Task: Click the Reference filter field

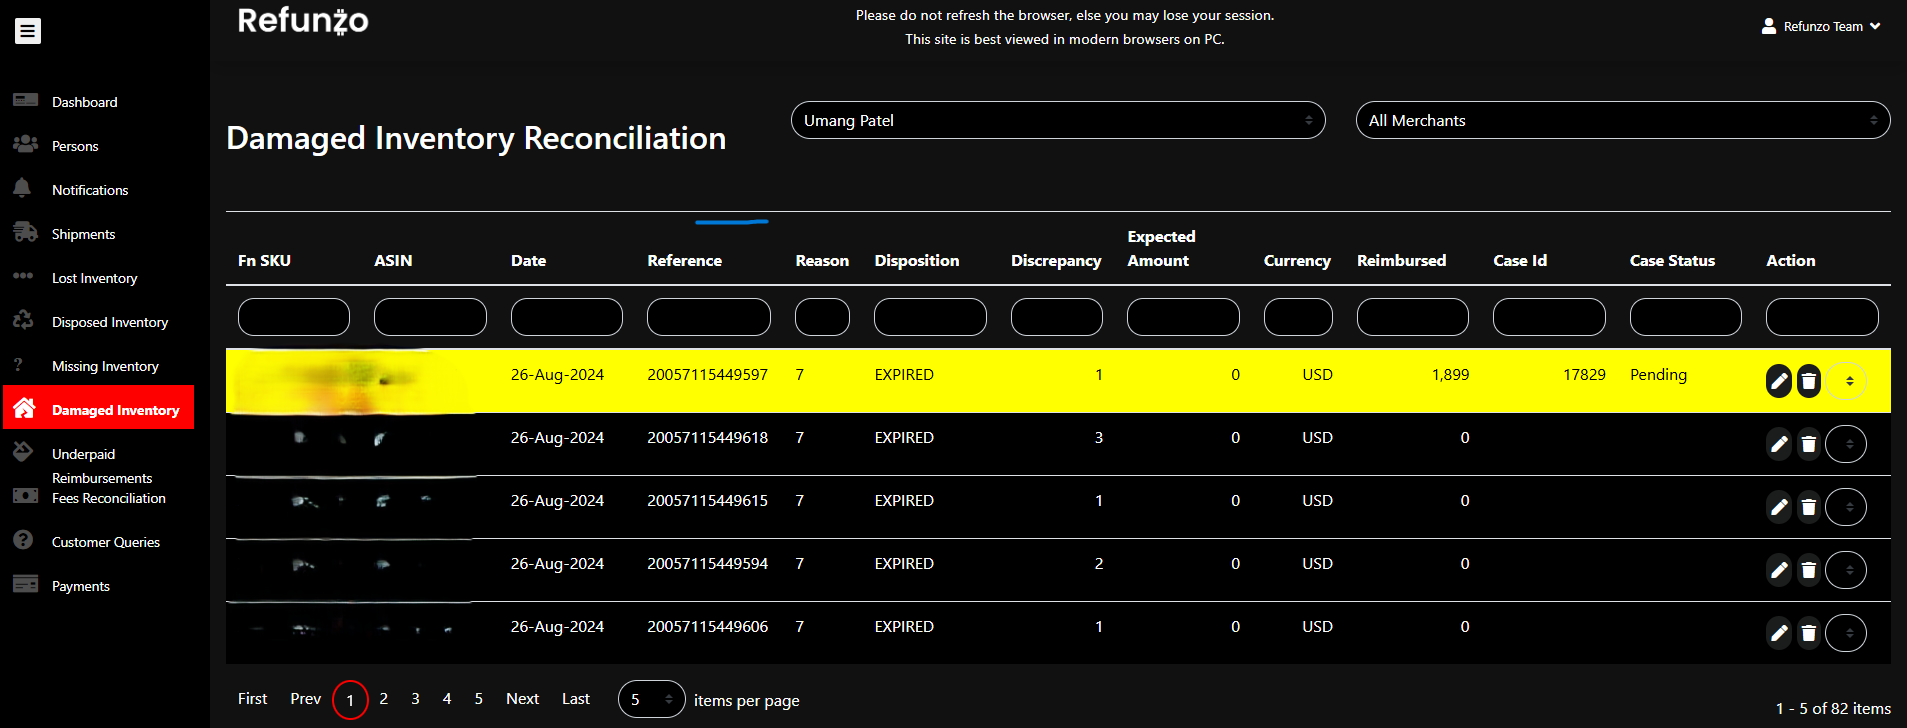Action: click(x=709, y=317)
